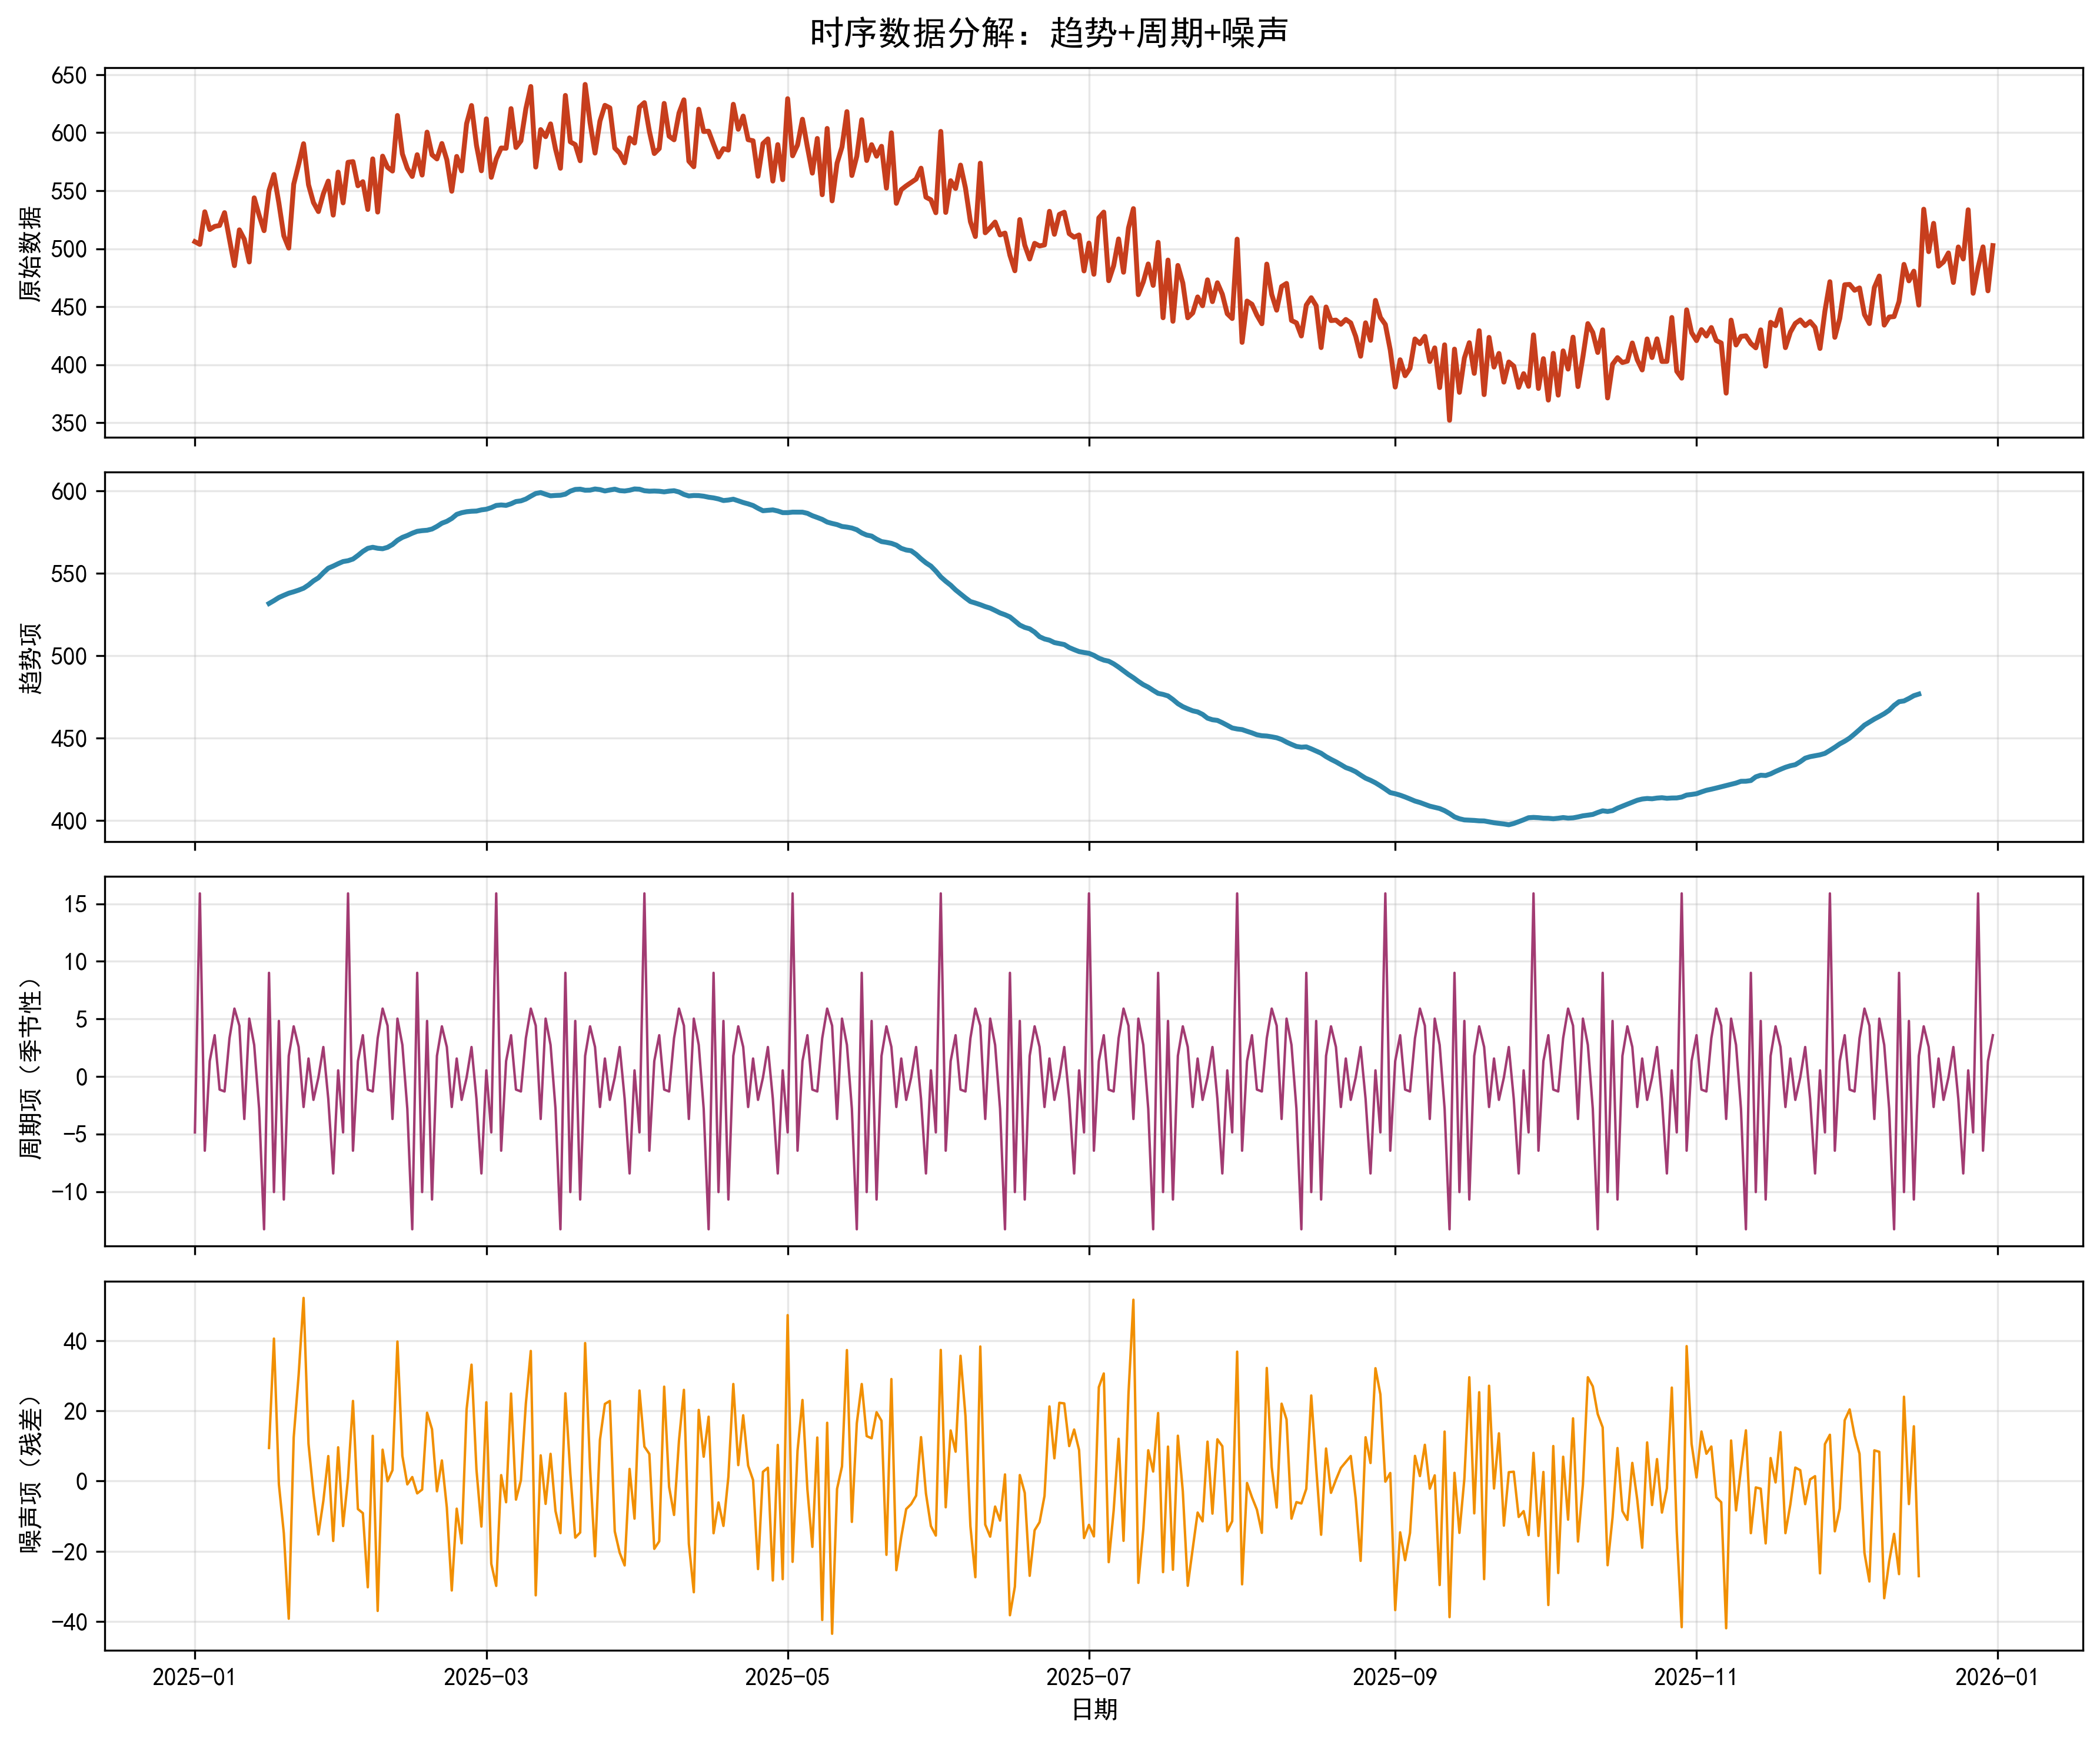Screen dimensions: 2100x1738
Task: Click the 2026-01 date tick label
Action: tap(1996, 1677)
